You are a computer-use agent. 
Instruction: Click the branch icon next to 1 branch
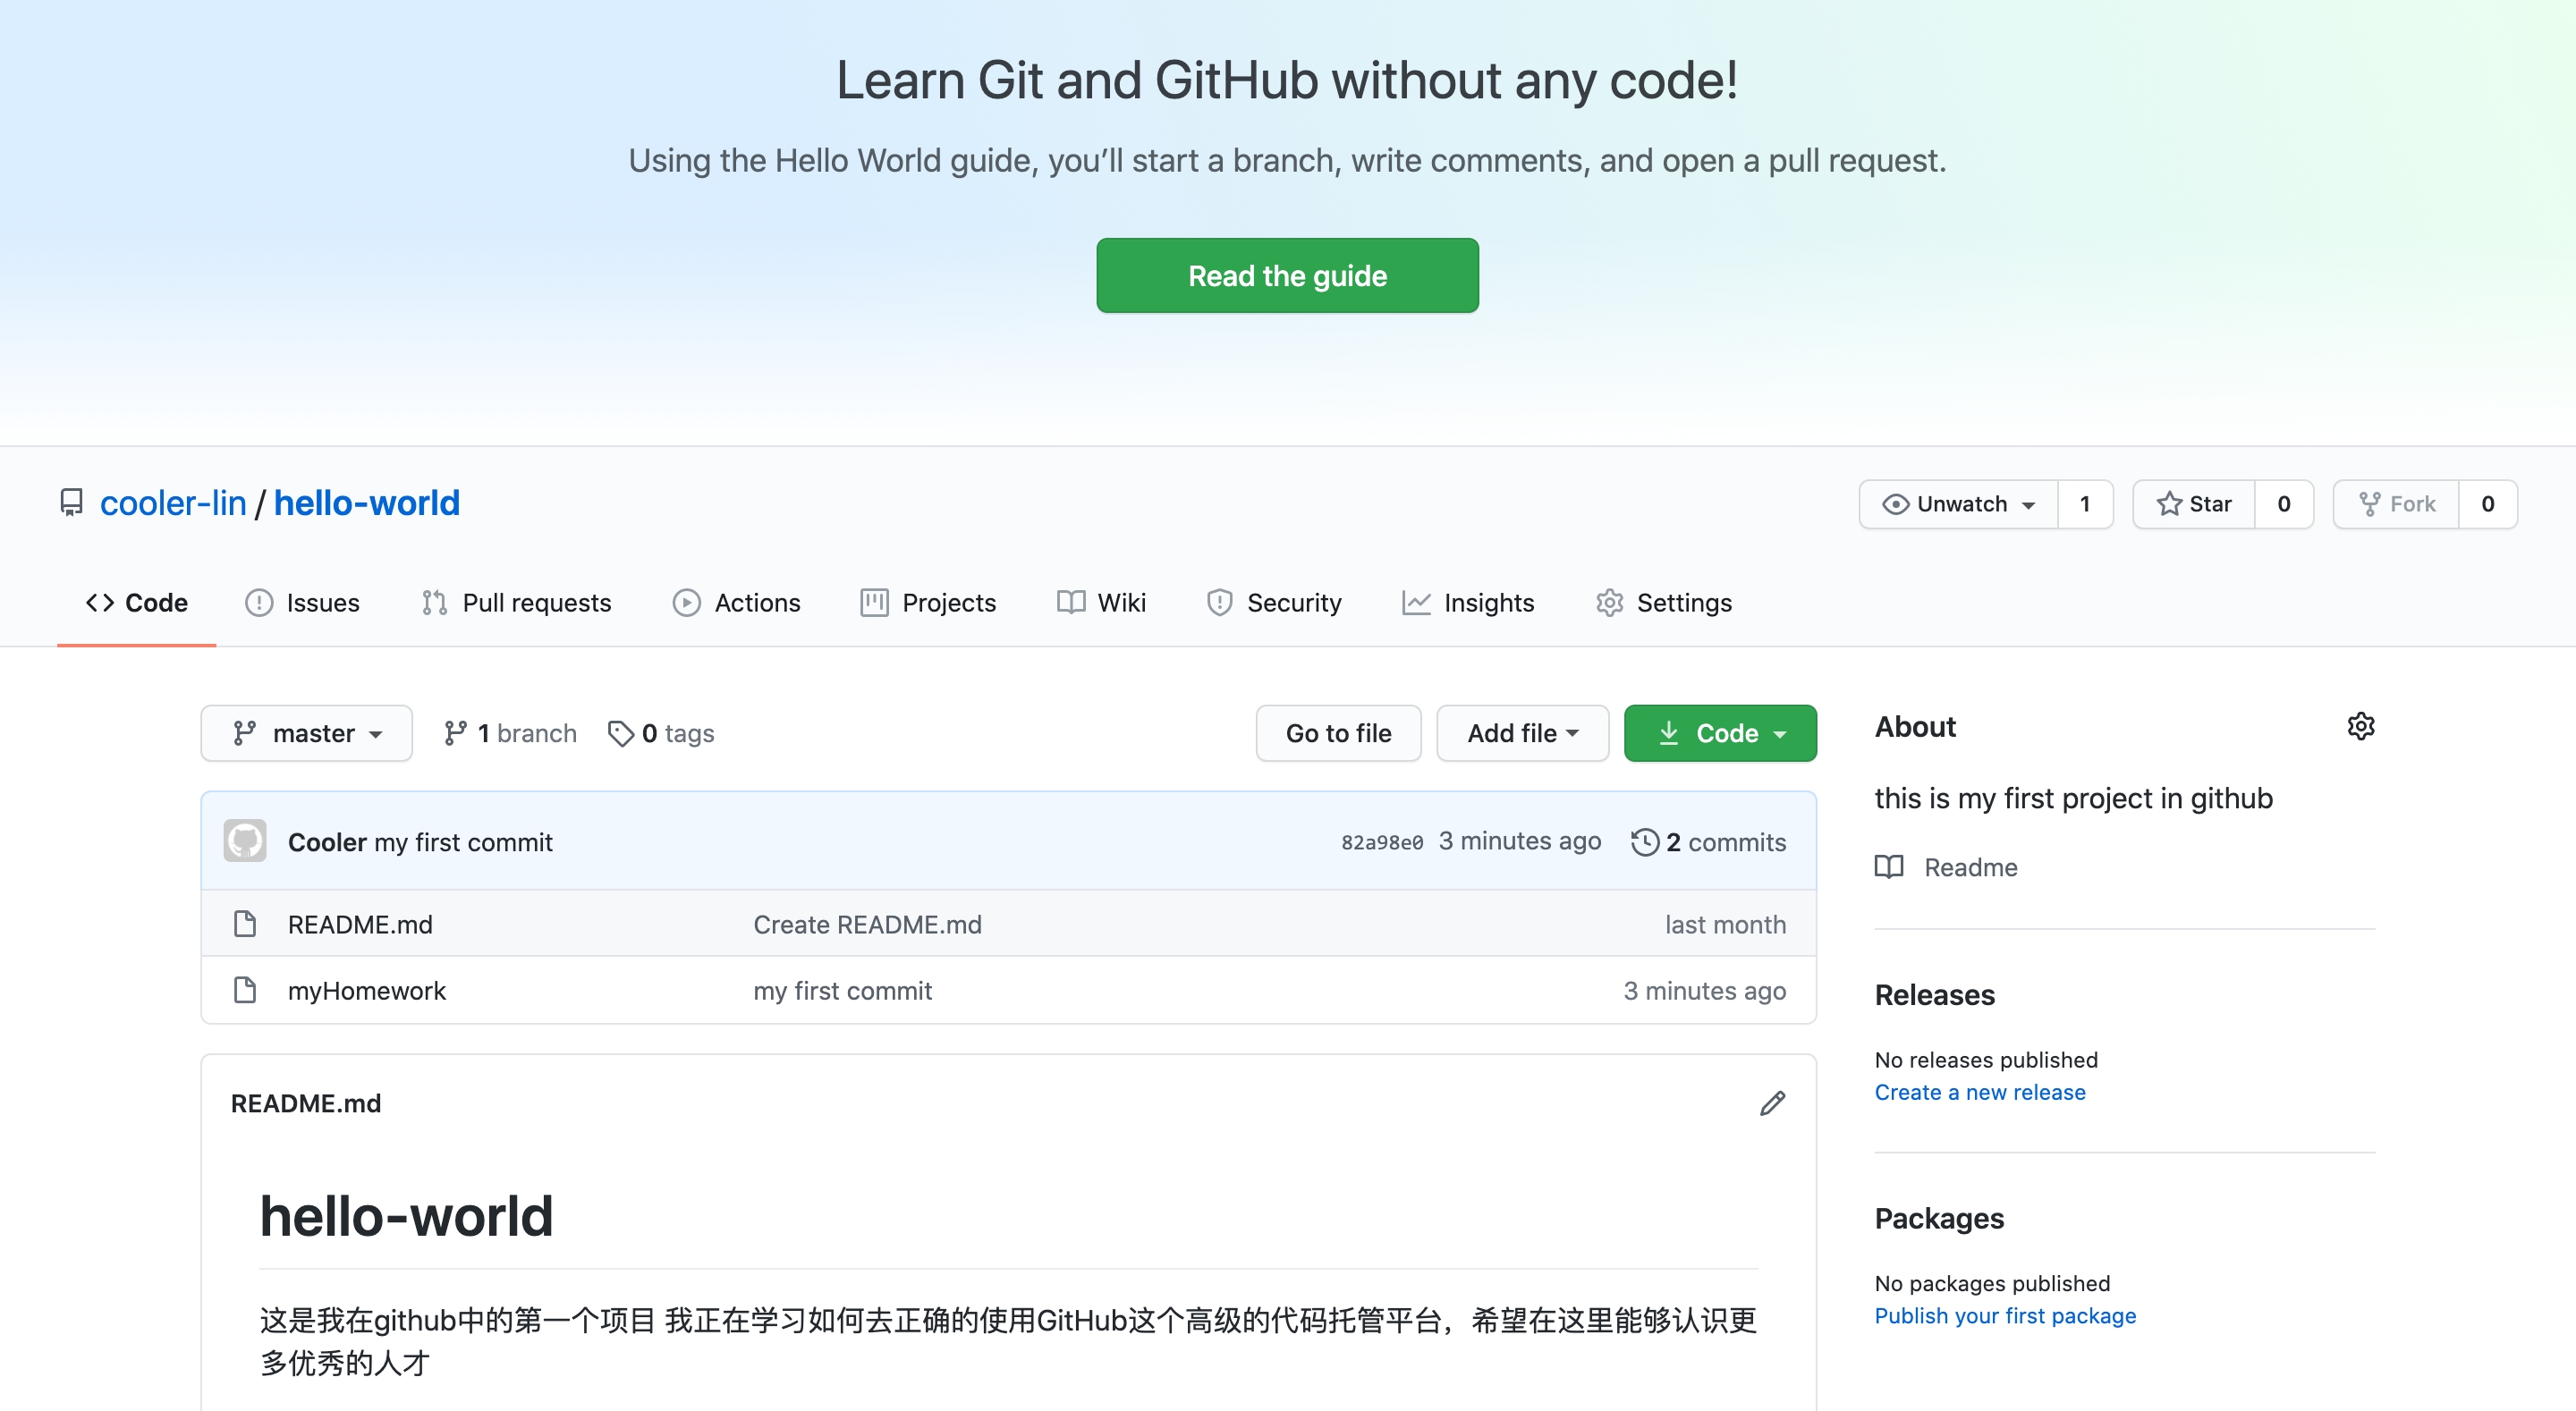point(455,733)
